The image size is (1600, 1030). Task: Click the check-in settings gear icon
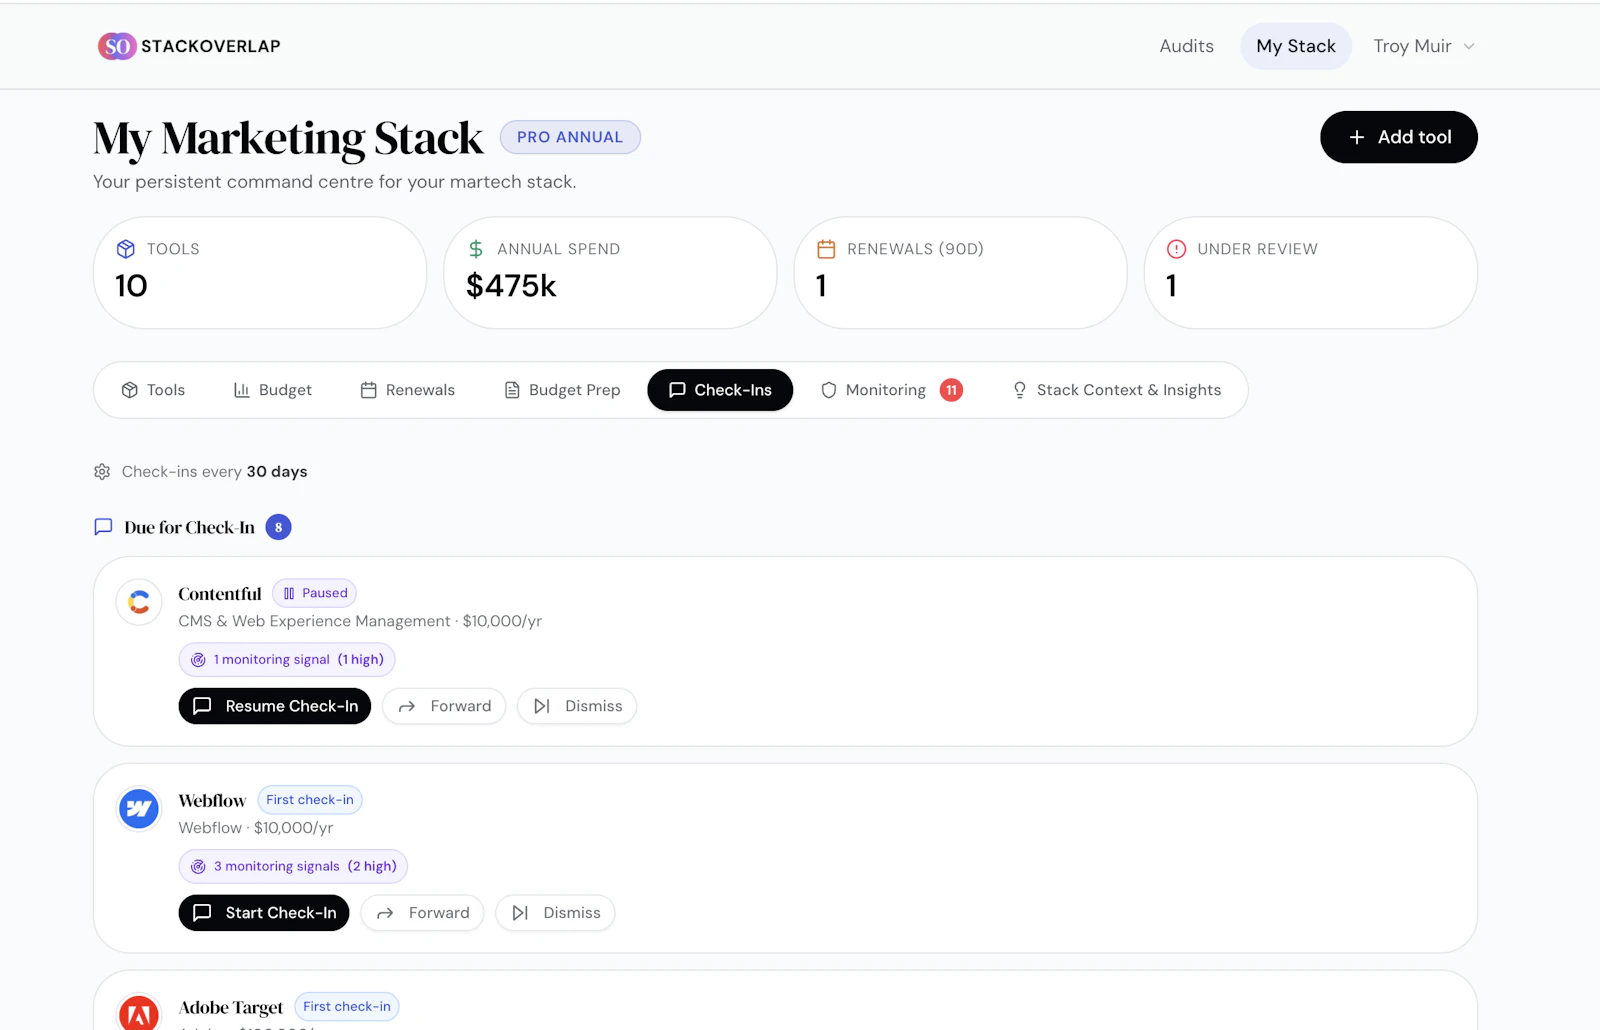click(102, 472)
